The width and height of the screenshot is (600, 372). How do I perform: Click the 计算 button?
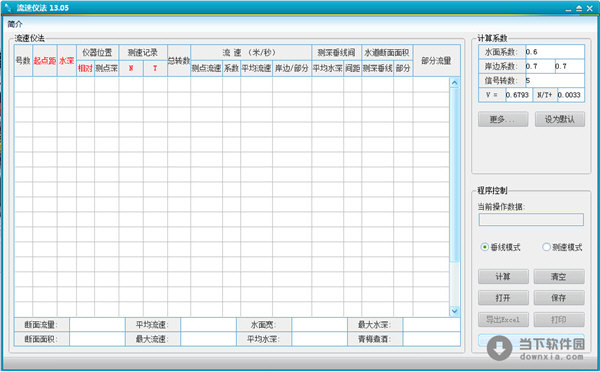click(x=503, y=276)
